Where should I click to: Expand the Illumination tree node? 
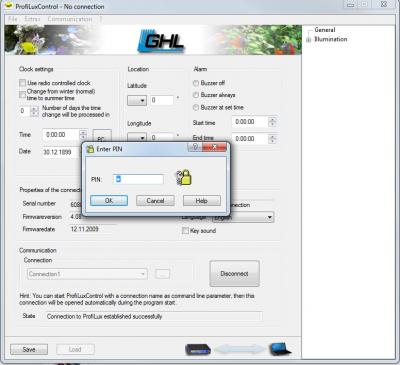[308, 39]
